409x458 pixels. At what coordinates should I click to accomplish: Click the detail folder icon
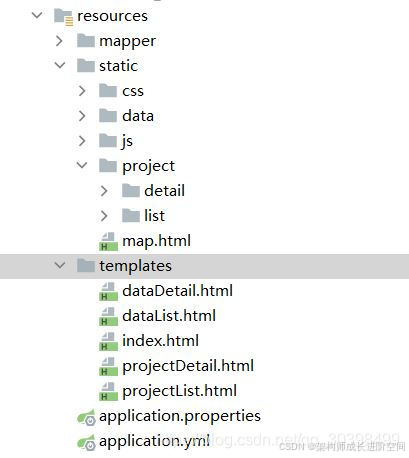[131, 190]
